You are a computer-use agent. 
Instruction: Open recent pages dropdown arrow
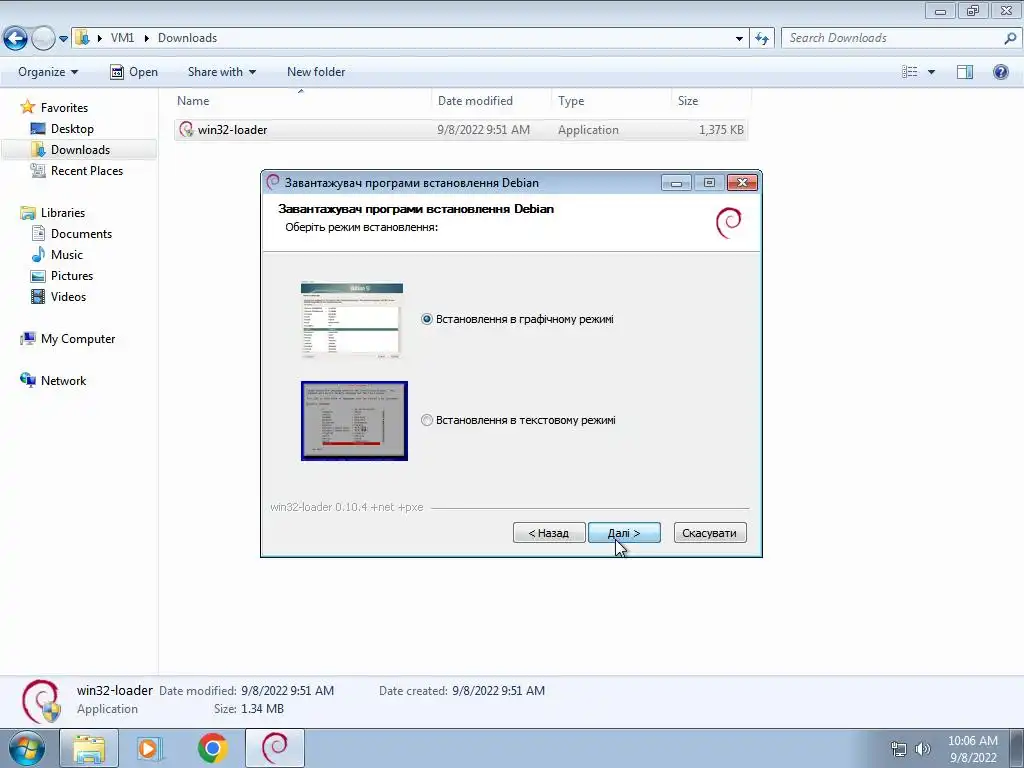point(63,39)
